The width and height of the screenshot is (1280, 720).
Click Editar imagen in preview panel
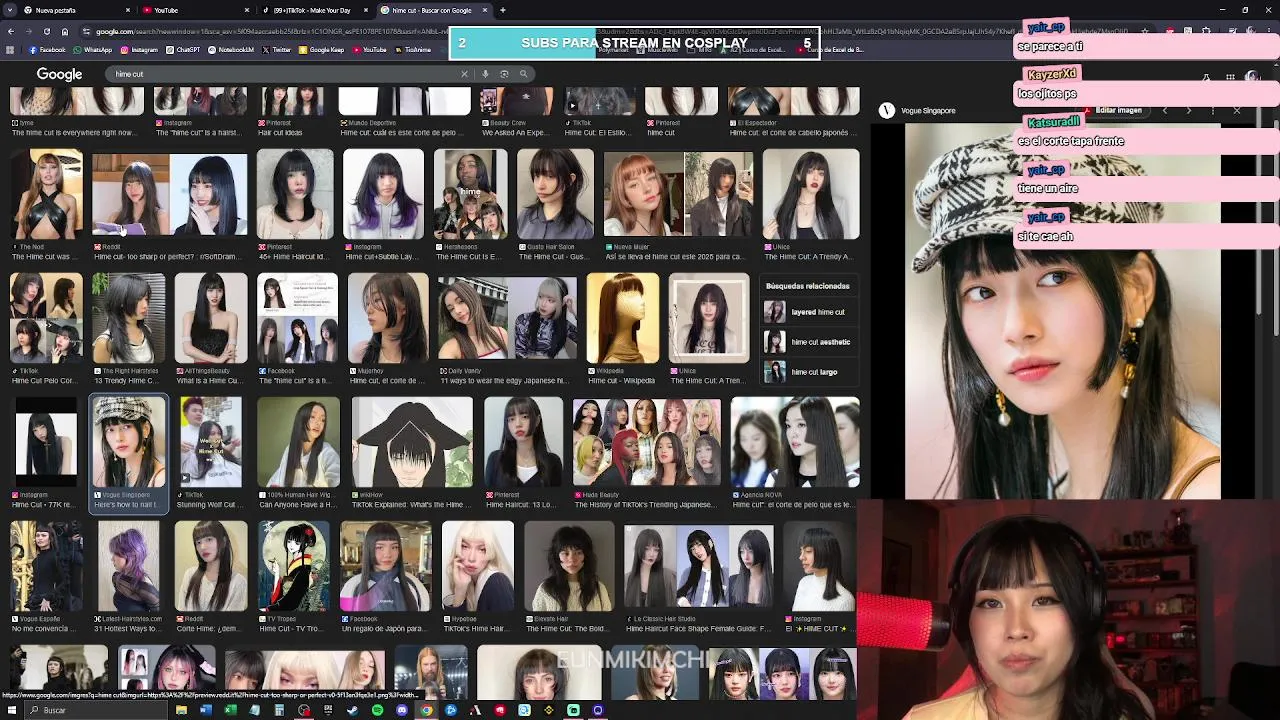tap(1112, 110)
